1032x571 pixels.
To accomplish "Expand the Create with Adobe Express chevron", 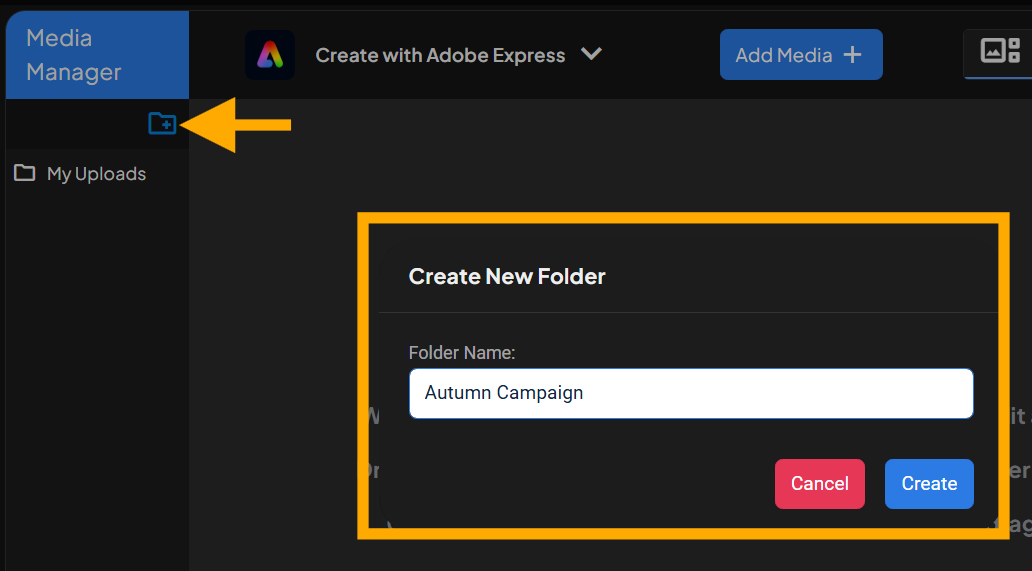I will tap(592, 54).
